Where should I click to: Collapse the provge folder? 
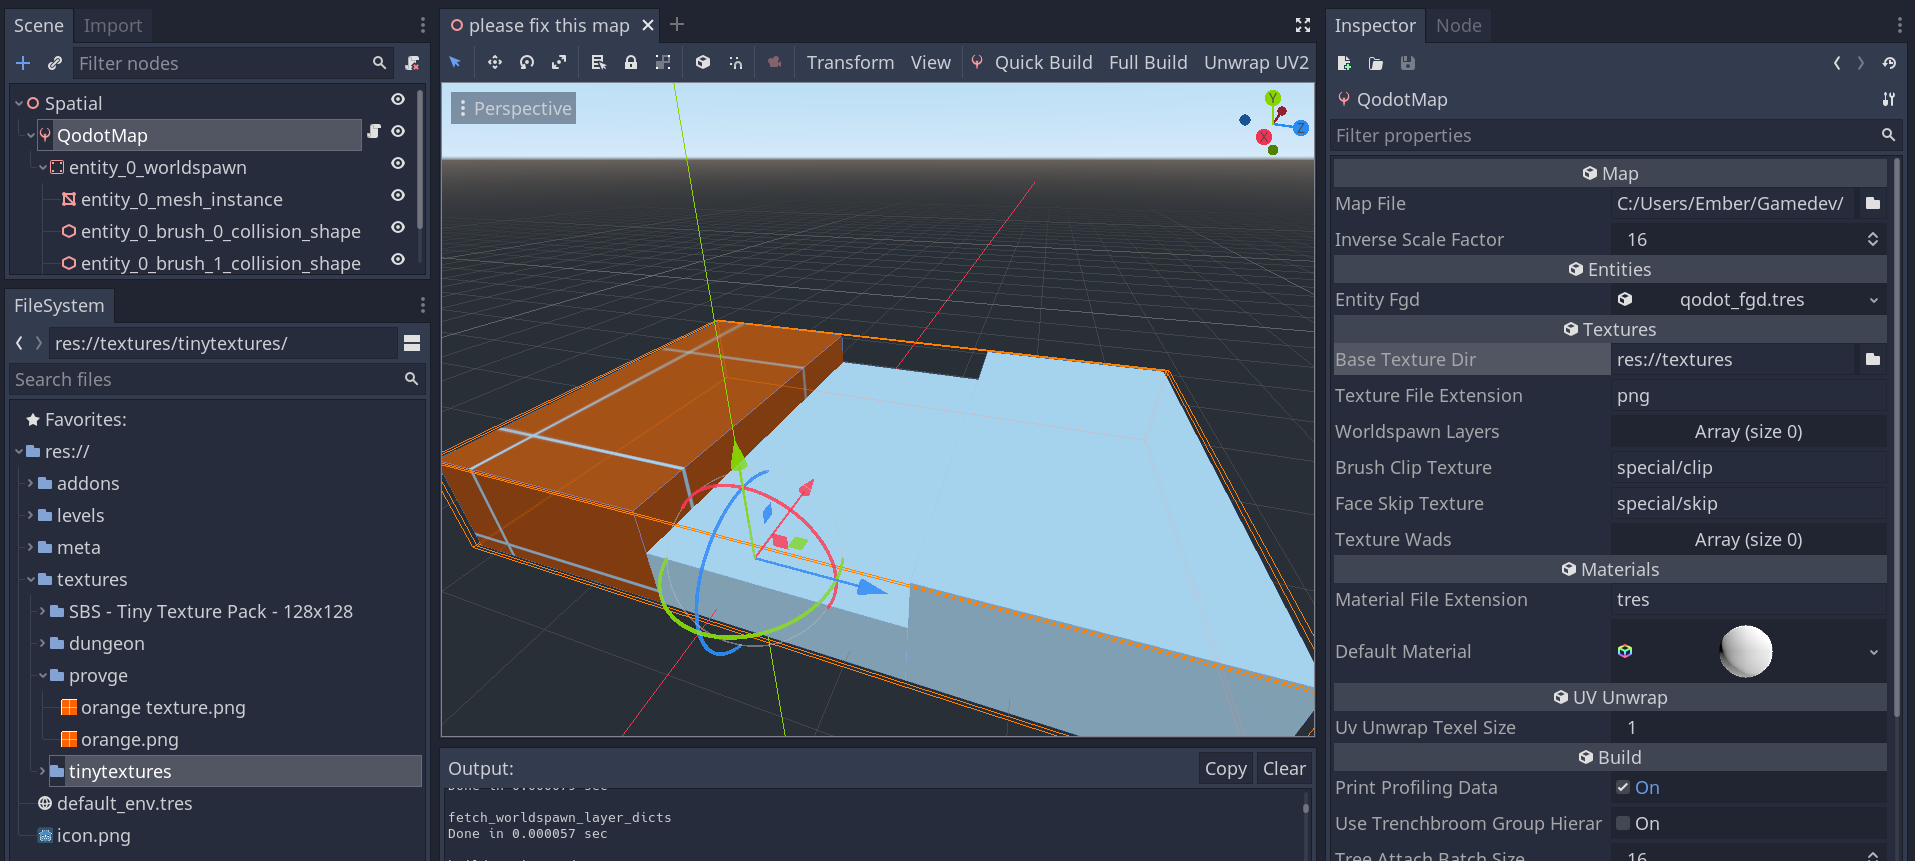click(43, 675)
